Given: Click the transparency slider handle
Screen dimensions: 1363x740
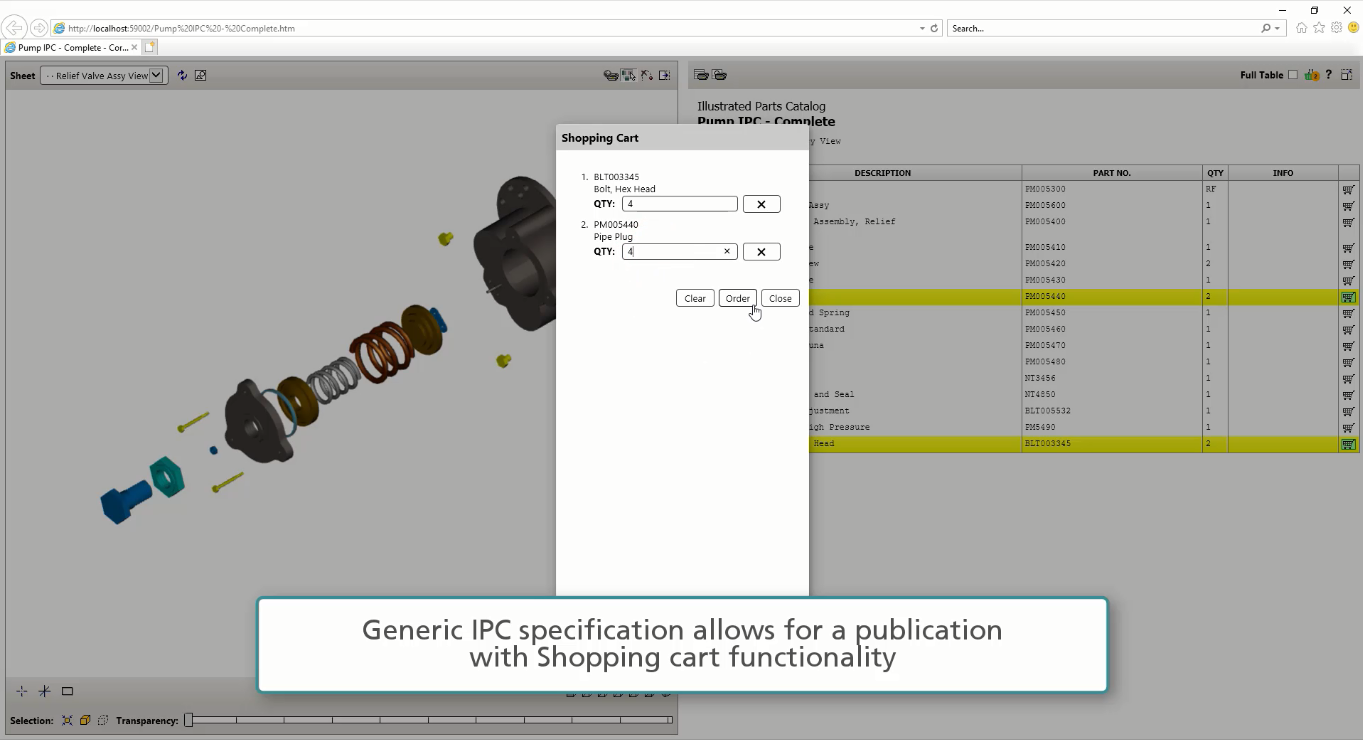Looking at the screenshot, I should click(x=188, y=719).
